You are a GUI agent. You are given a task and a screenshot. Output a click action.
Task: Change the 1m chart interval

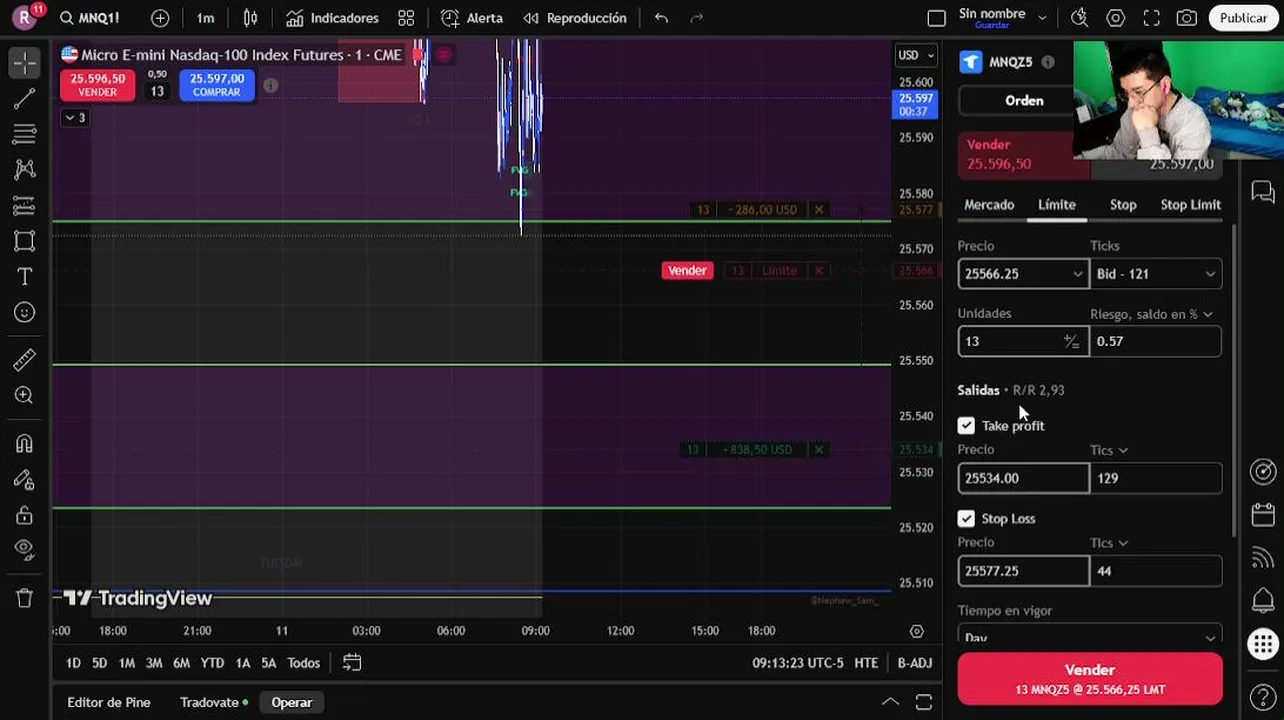(205, 18)
